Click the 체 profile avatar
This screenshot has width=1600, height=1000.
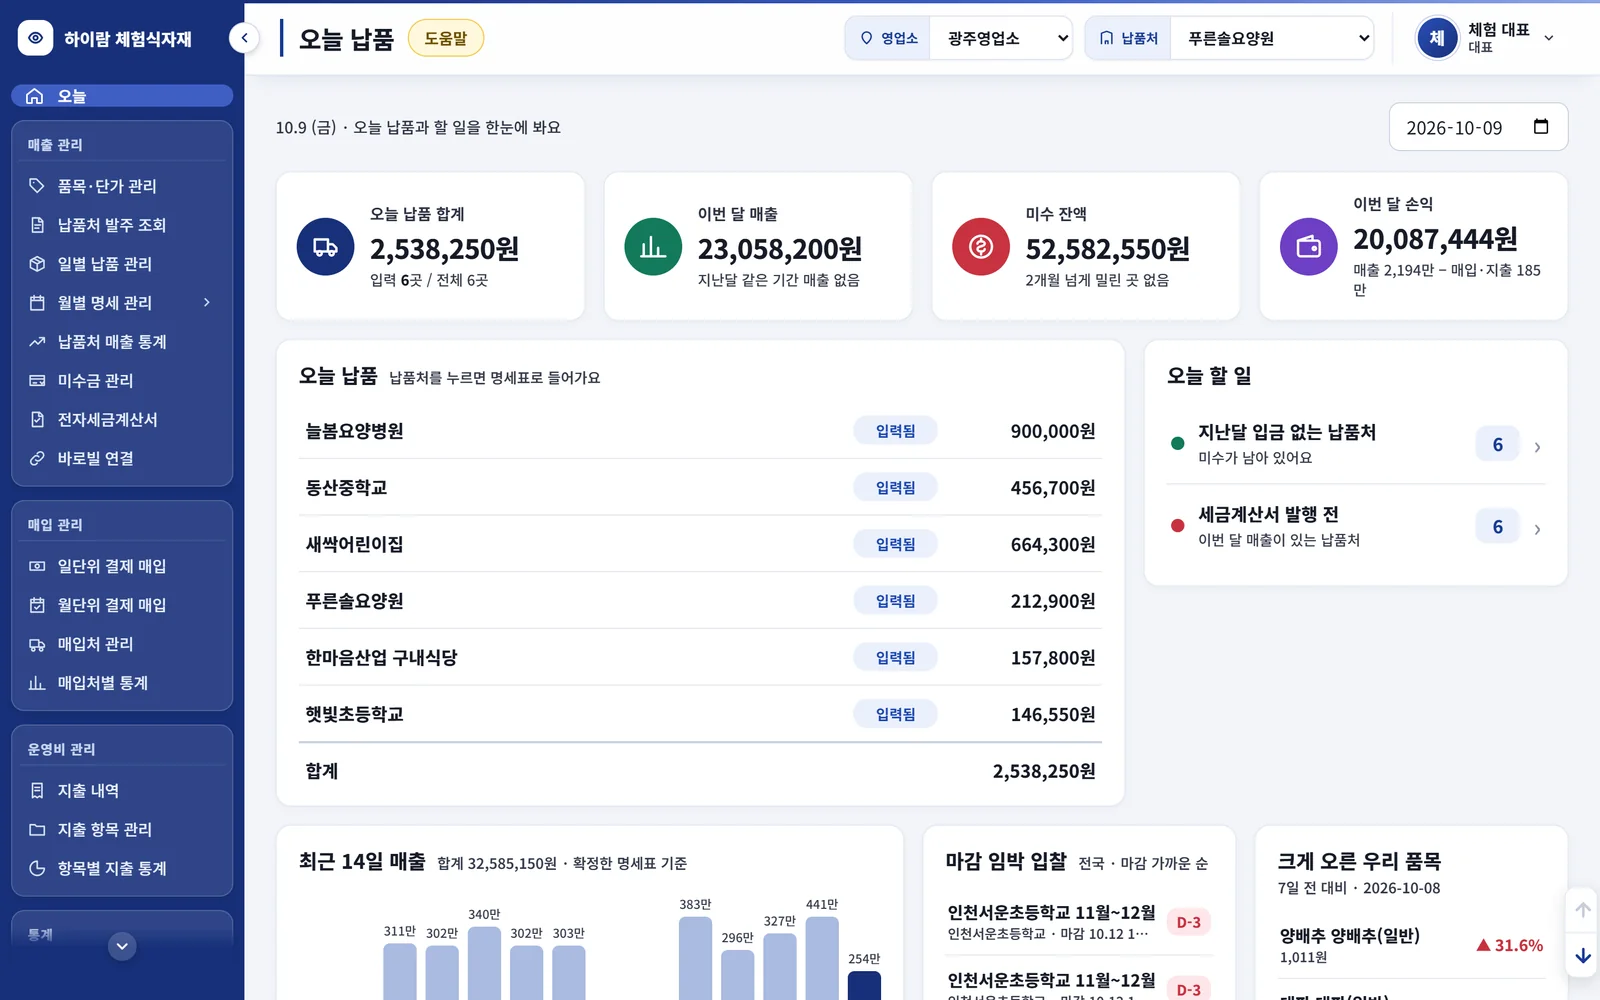pyautogui.click(x=1437, y=38)
